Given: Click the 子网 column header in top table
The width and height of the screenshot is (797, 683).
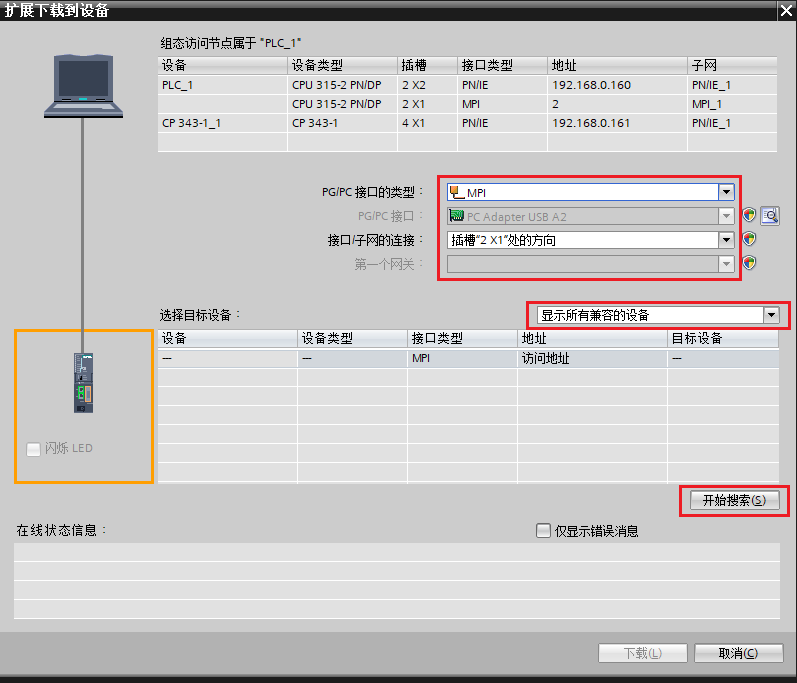Looking at the screenshot, I should click(732, 66).
